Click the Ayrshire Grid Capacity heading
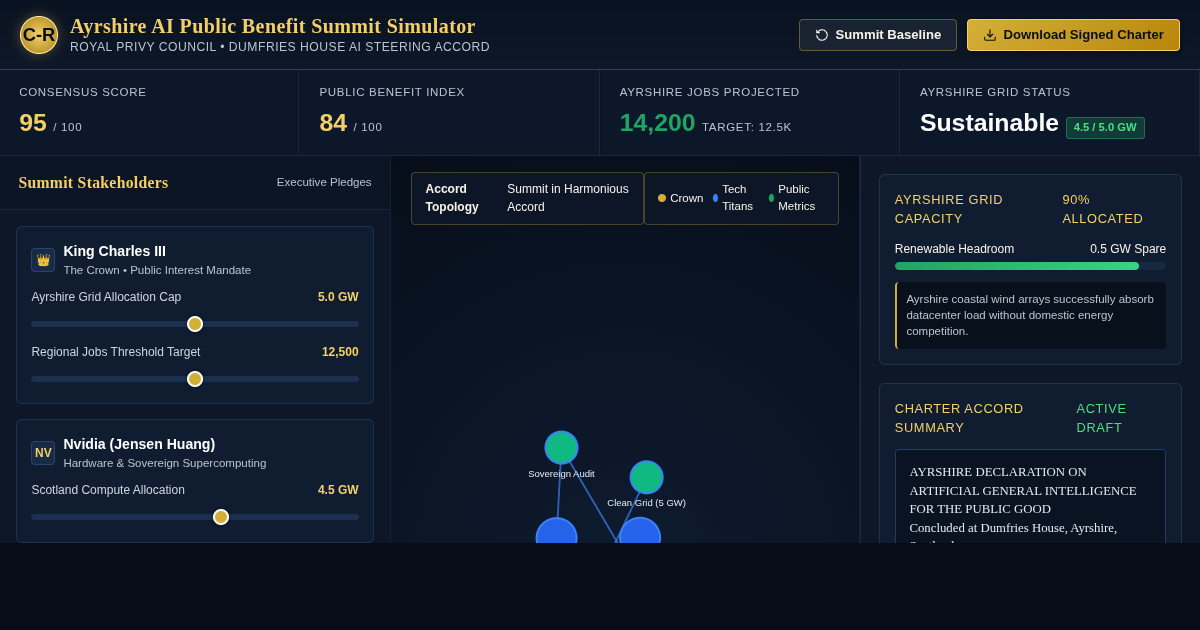1200x630 pixels. (x=949, y=209)
